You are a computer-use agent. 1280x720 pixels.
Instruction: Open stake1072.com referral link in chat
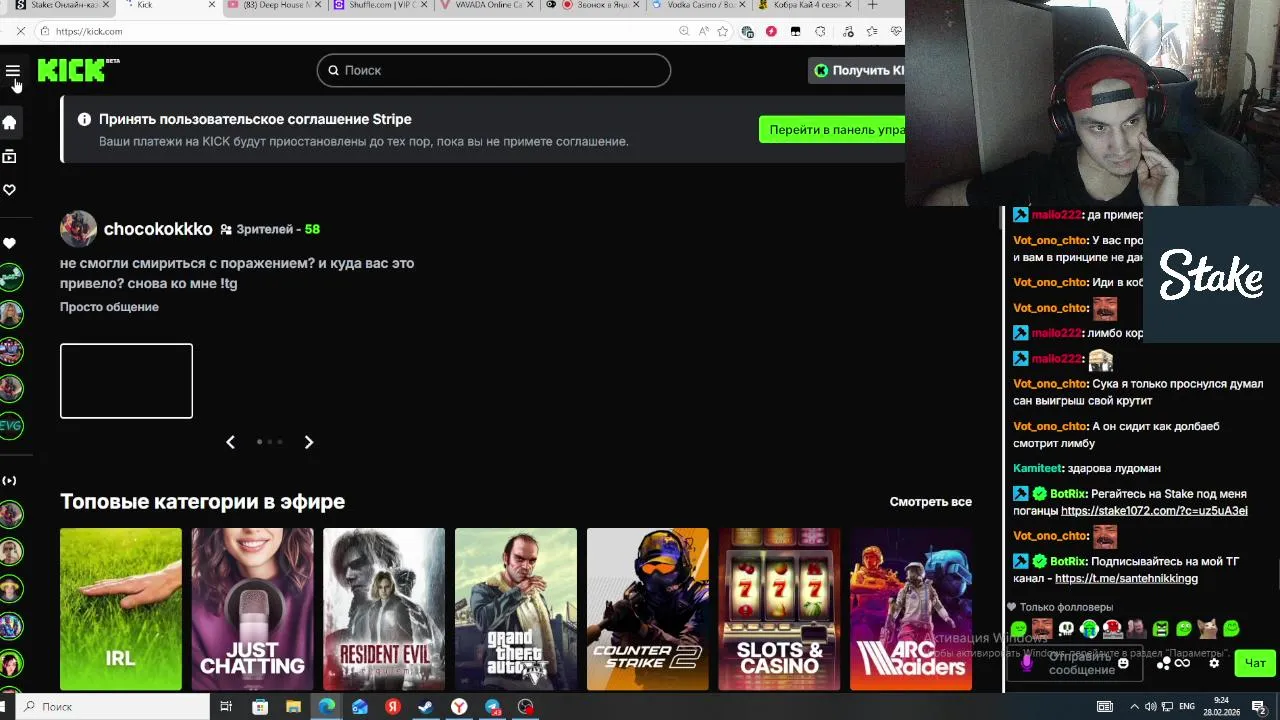tap(1154, 511)
